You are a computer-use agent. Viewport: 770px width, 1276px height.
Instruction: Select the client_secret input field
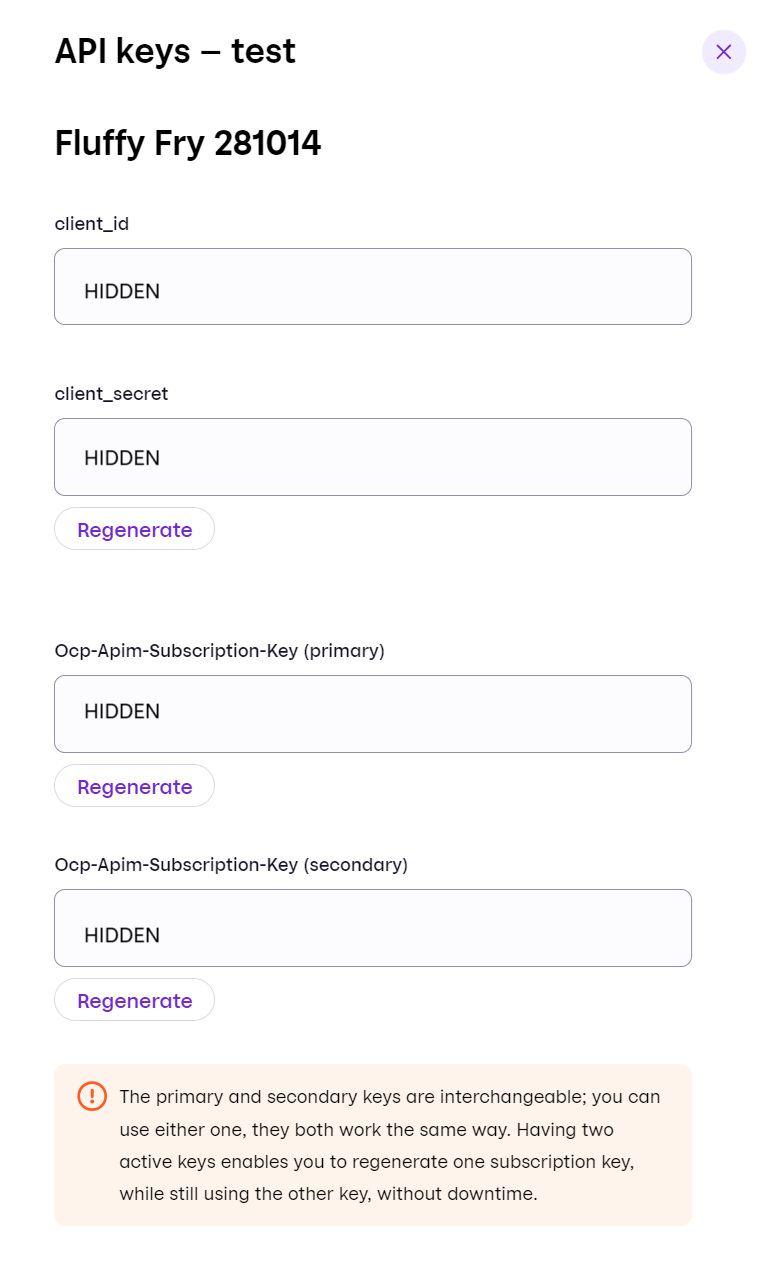coord(372,457)
